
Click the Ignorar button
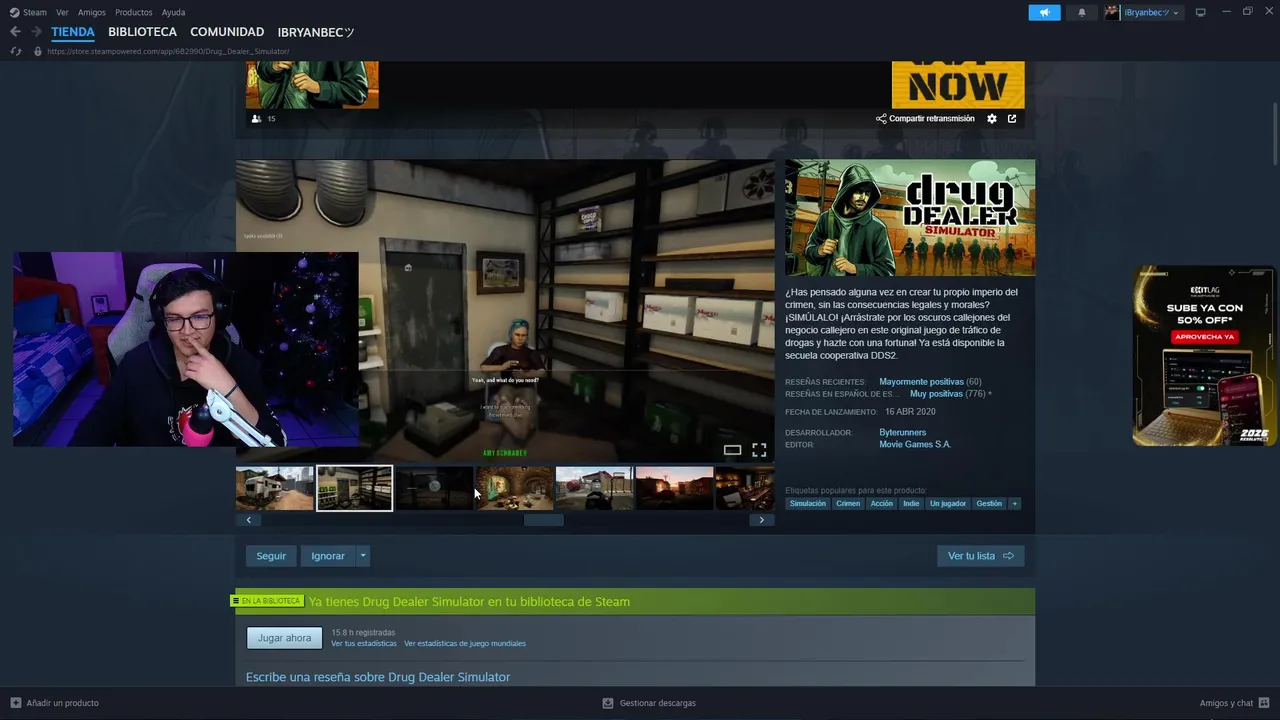pos(328,556)
